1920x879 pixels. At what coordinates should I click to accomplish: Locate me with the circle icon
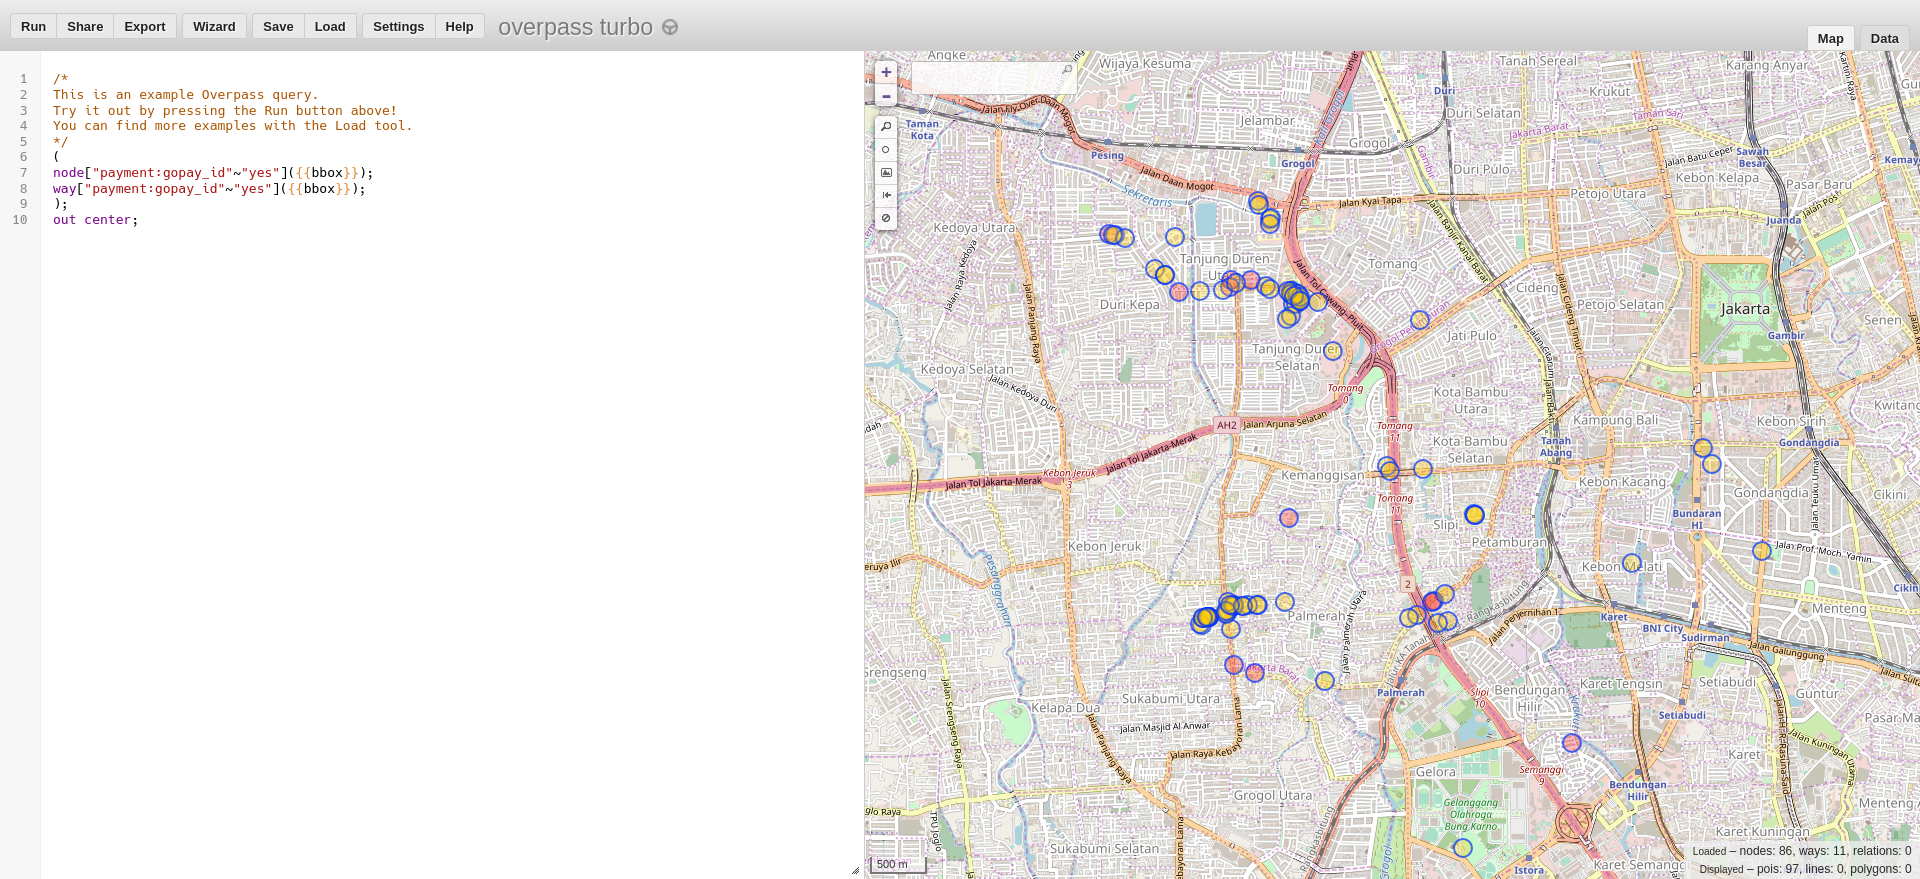click(x=886, y=150)
